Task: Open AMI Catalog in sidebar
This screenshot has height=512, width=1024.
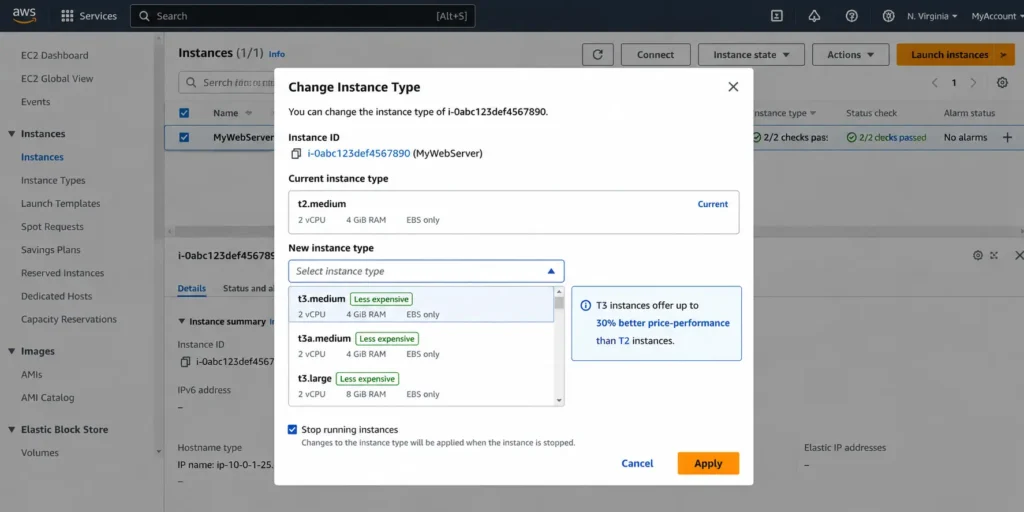Action: [48, 398]
